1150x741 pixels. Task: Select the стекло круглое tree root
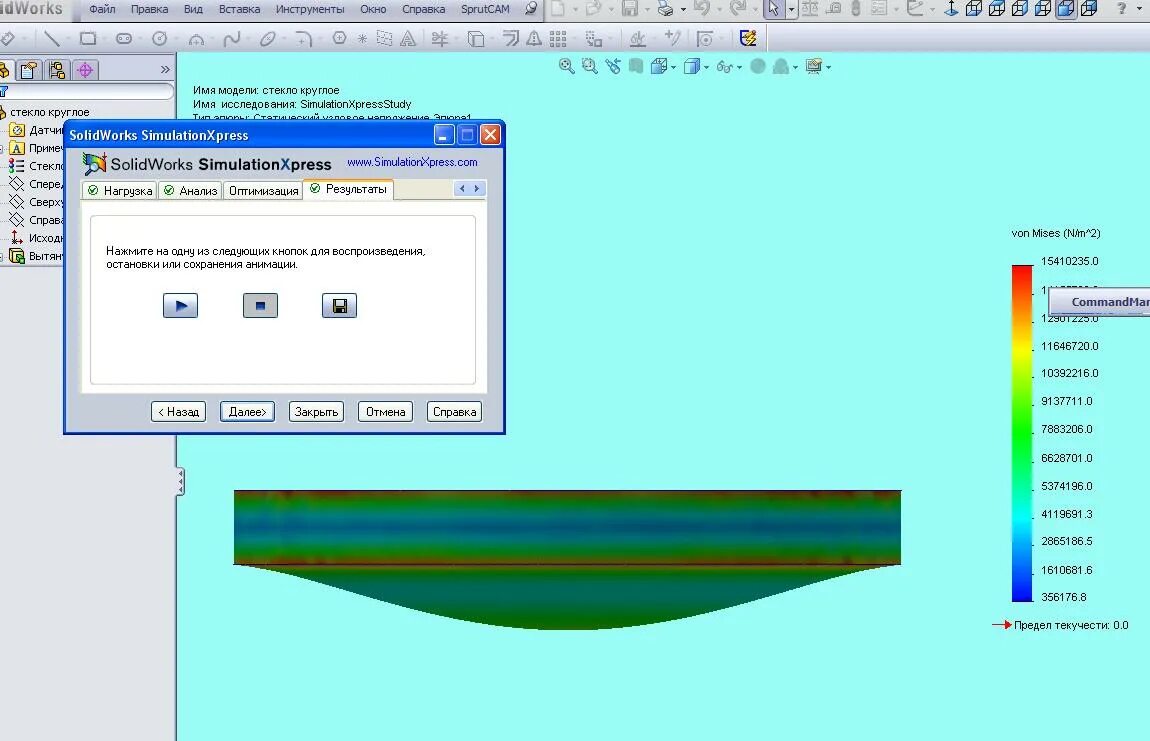coord(49,112)
